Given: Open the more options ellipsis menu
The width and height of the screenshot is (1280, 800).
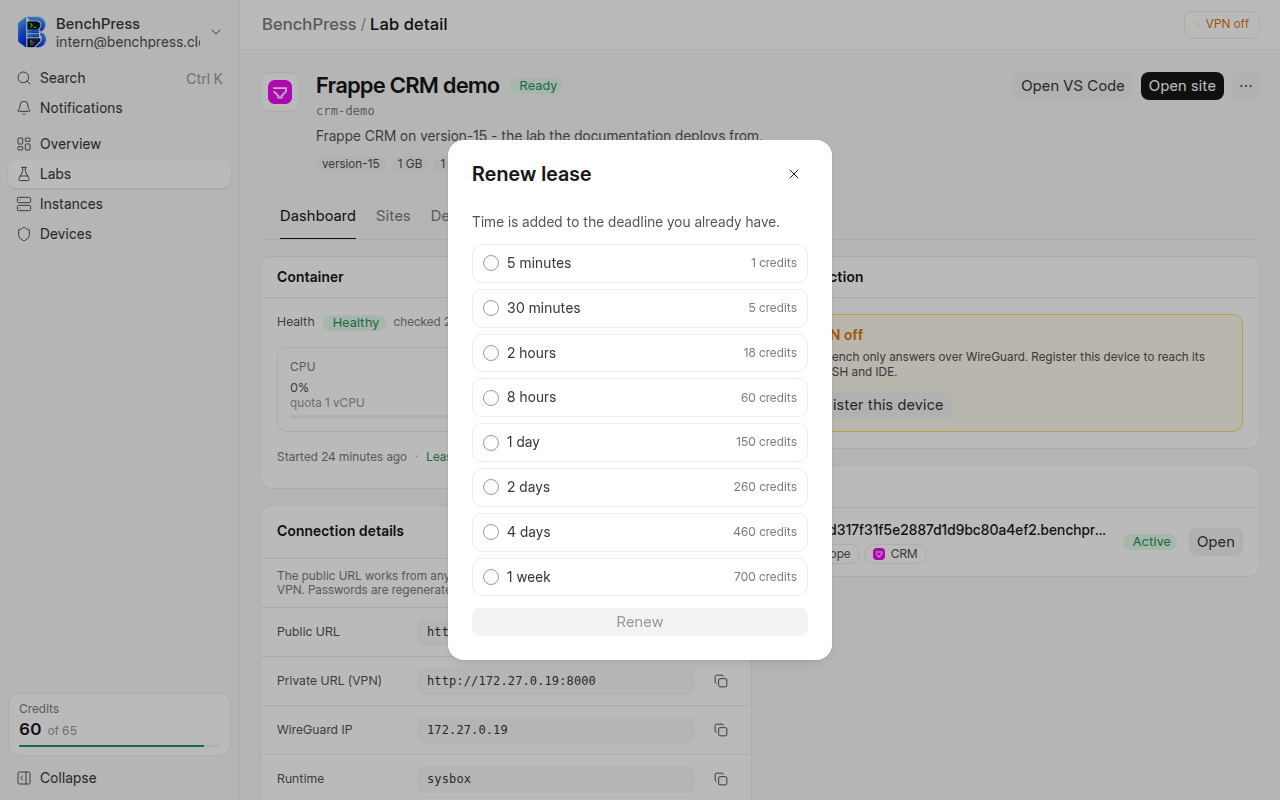Looking at the screenshot, I should 1246,86.
